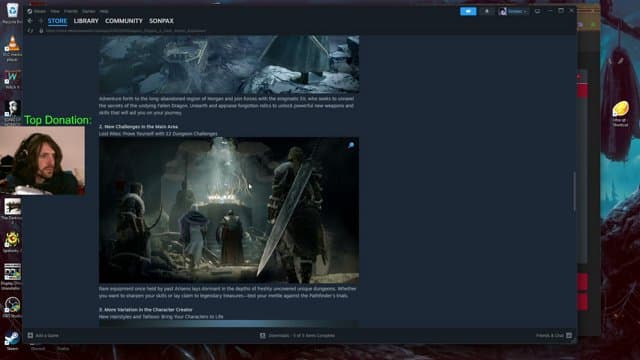This screenshot has height=360, width=640.
Task: Switch to Big Picture mode icon
Action: (x=538, y=11)
